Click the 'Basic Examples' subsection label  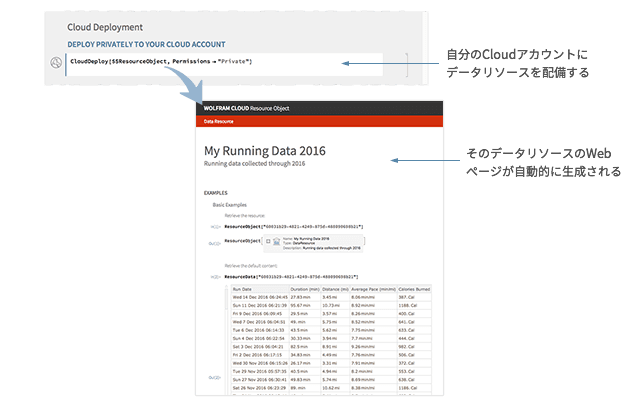[229, 205]
